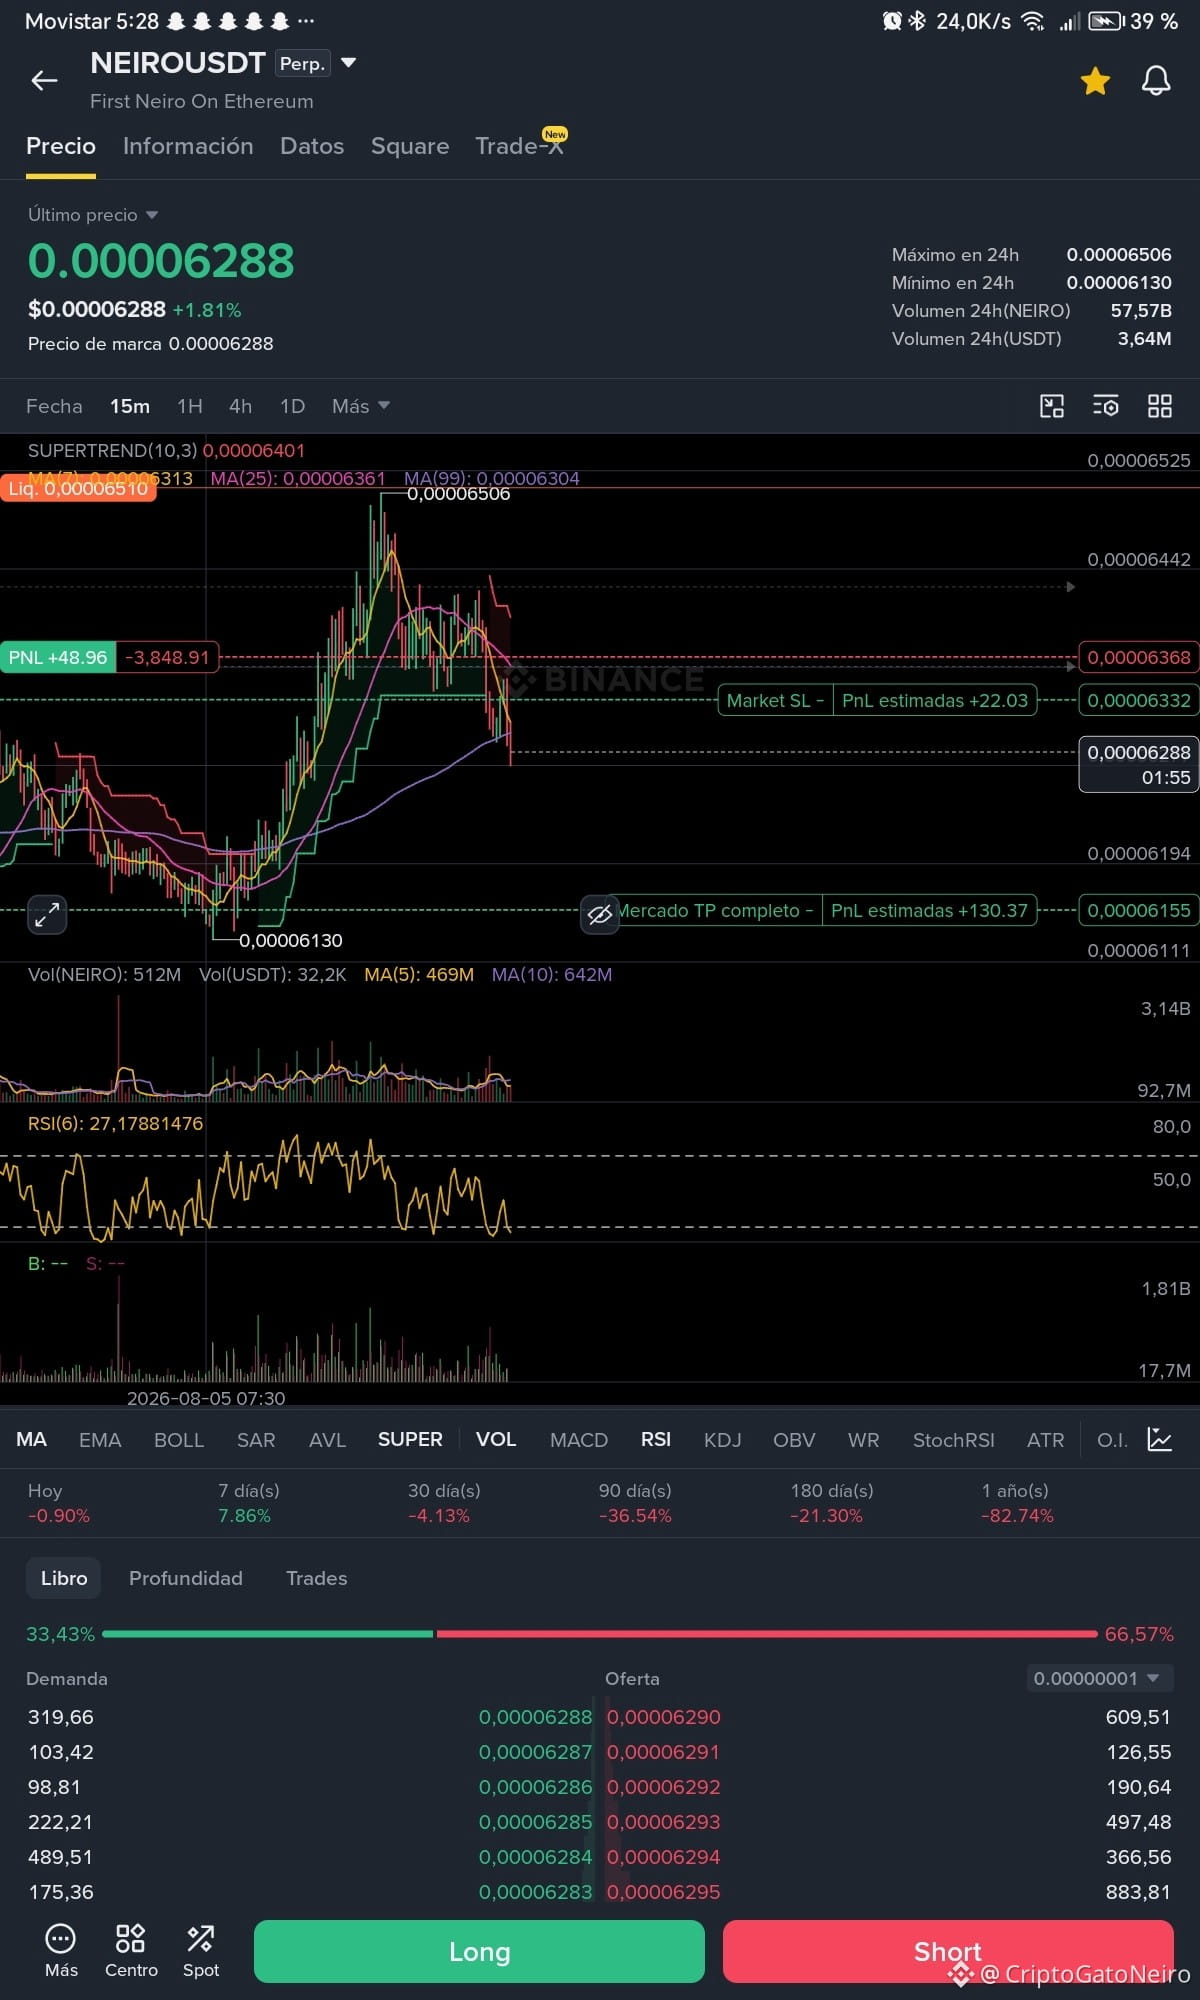Tap the 33,43% / 66,57% bid-ask ratio bar
The width and height of the screenshot is (1200, 2000).
click(600, 1634)
